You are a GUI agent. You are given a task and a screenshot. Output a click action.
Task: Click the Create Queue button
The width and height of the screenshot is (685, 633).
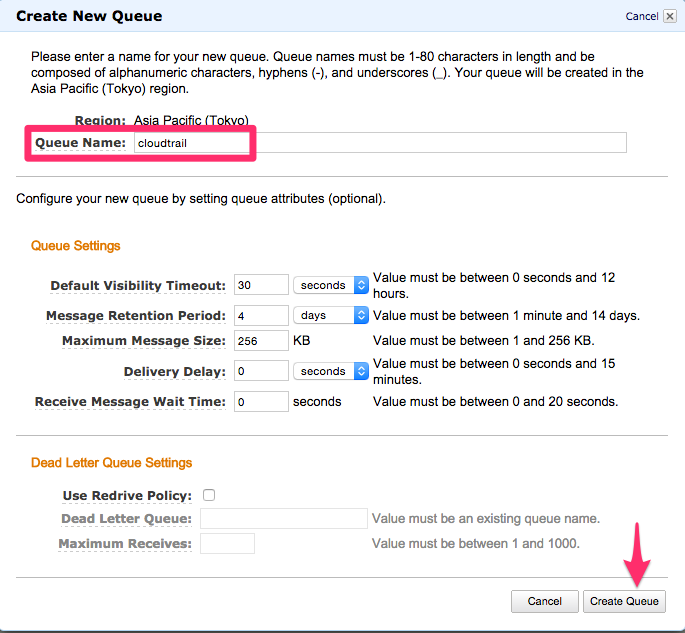coord(624,601)
